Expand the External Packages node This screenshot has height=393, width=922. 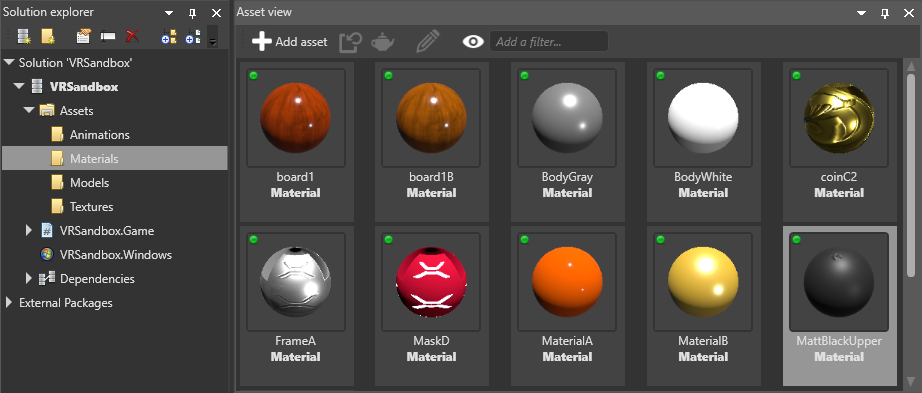9,303
